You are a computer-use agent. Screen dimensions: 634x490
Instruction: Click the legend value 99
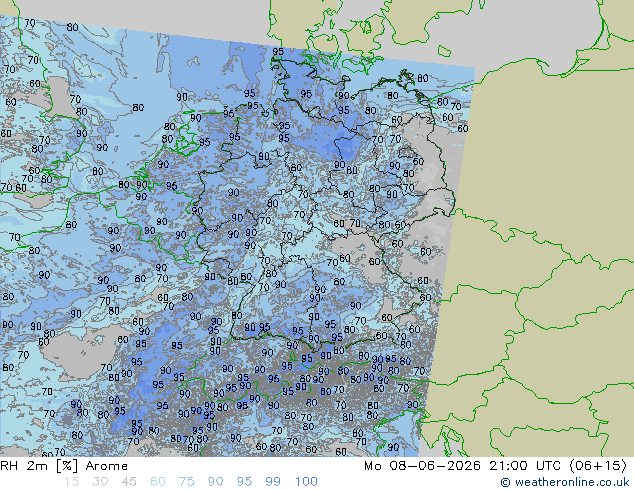click(x=273, y=482)
